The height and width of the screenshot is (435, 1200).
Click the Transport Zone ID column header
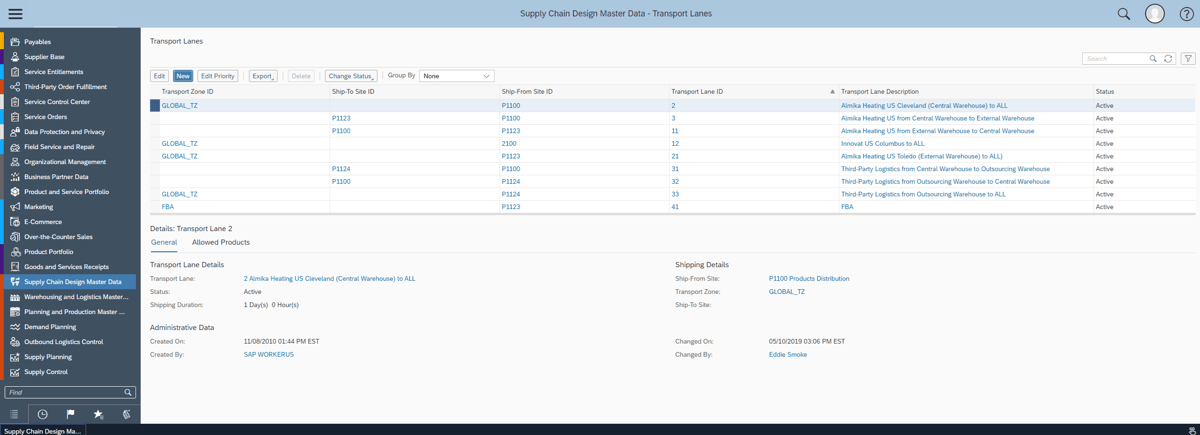pyautogui.click(x=188, y=92)
